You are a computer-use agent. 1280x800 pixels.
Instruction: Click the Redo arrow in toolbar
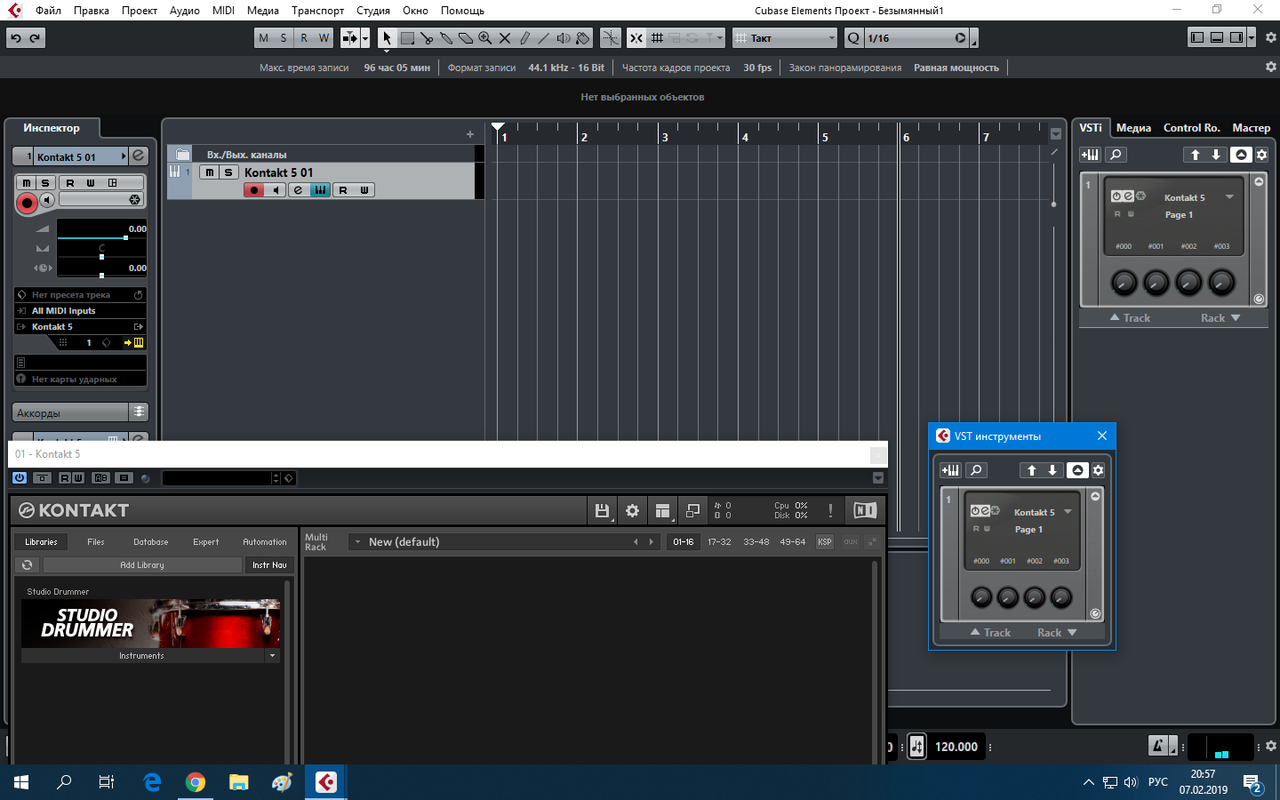point(35,38)
